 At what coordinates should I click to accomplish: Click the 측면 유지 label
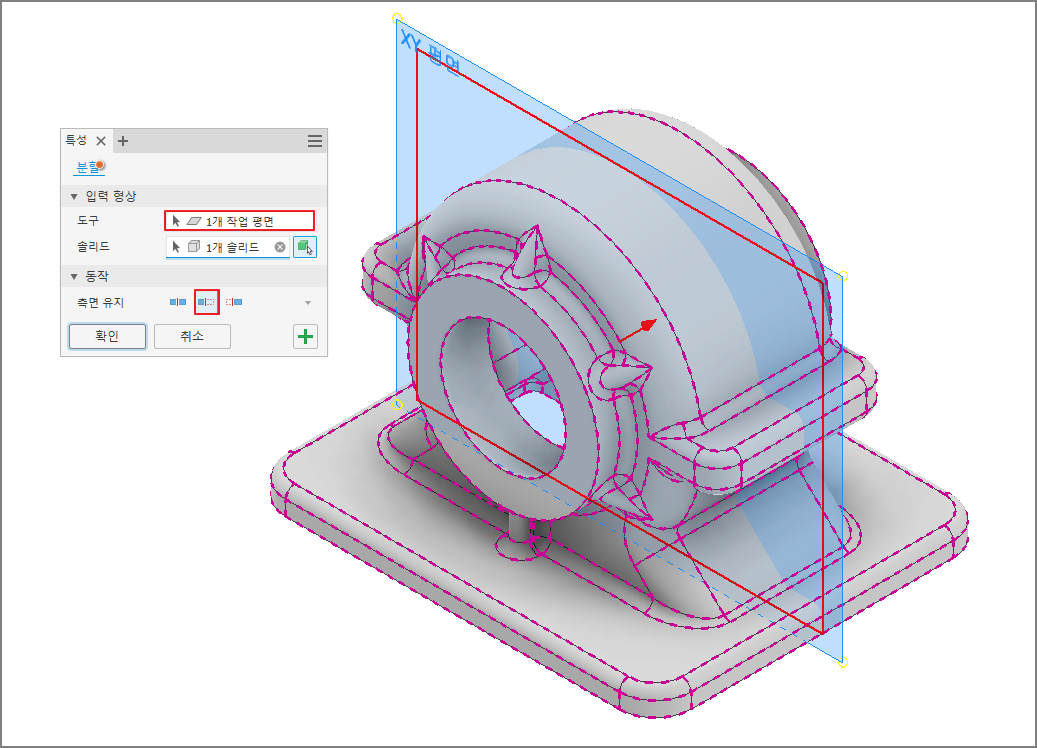coord(101,302)
